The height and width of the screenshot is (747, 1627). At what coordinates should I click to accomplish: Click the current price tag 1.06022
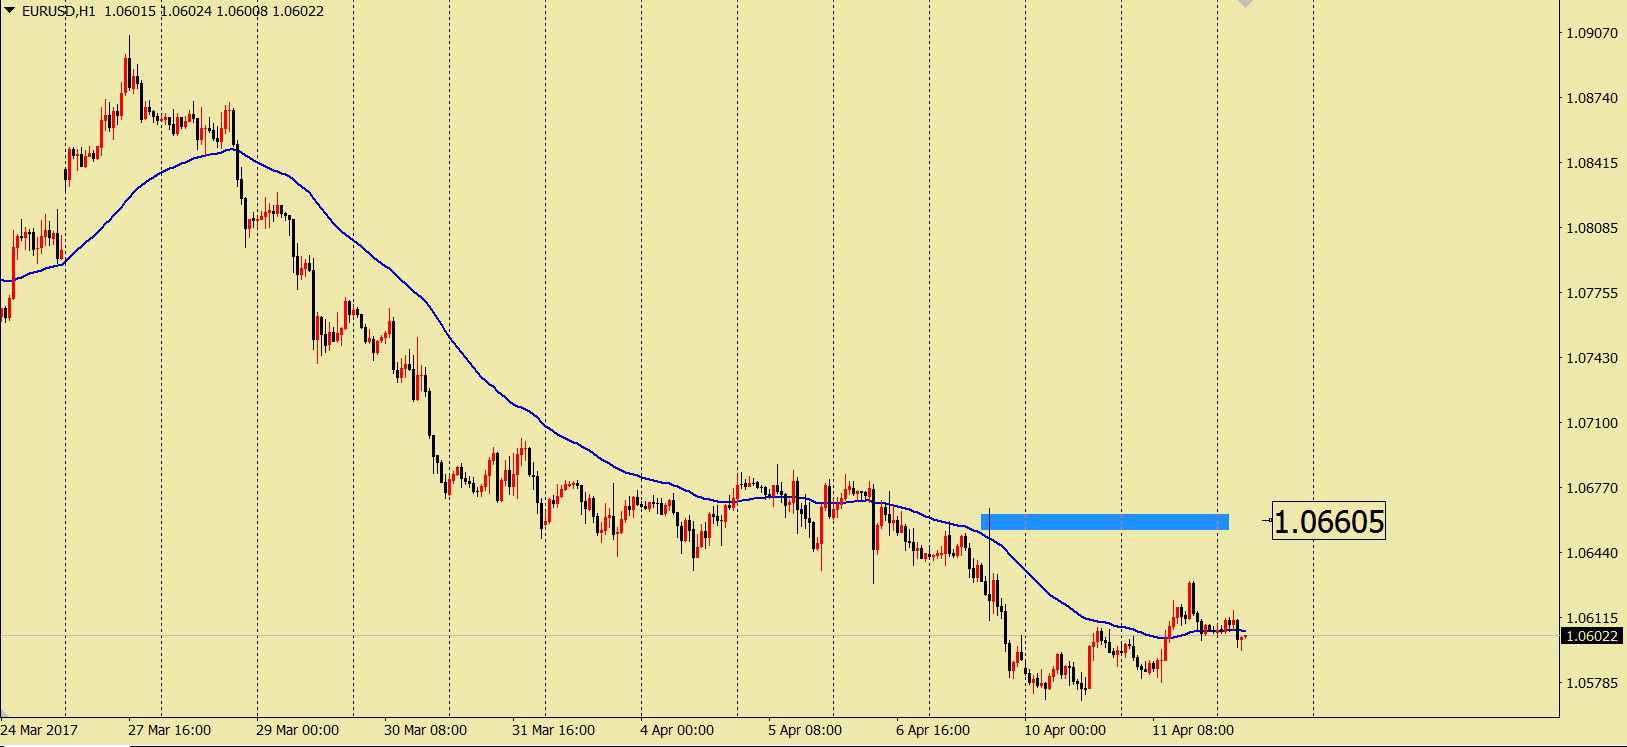1591,636
